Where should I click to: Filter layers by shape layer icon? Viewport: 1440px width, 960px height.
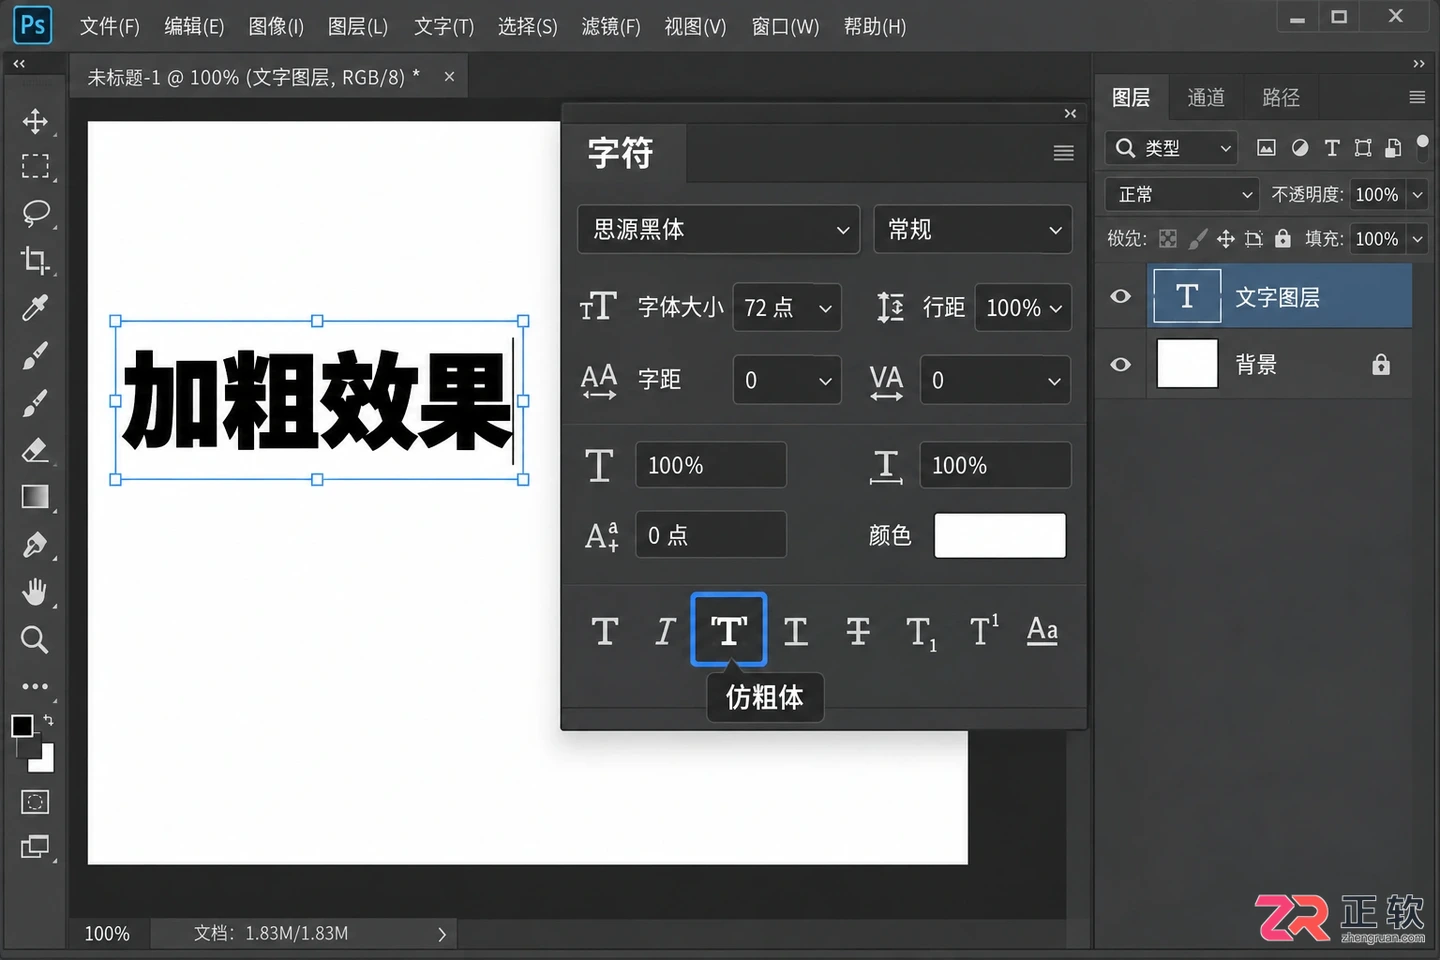[1363, 148]
